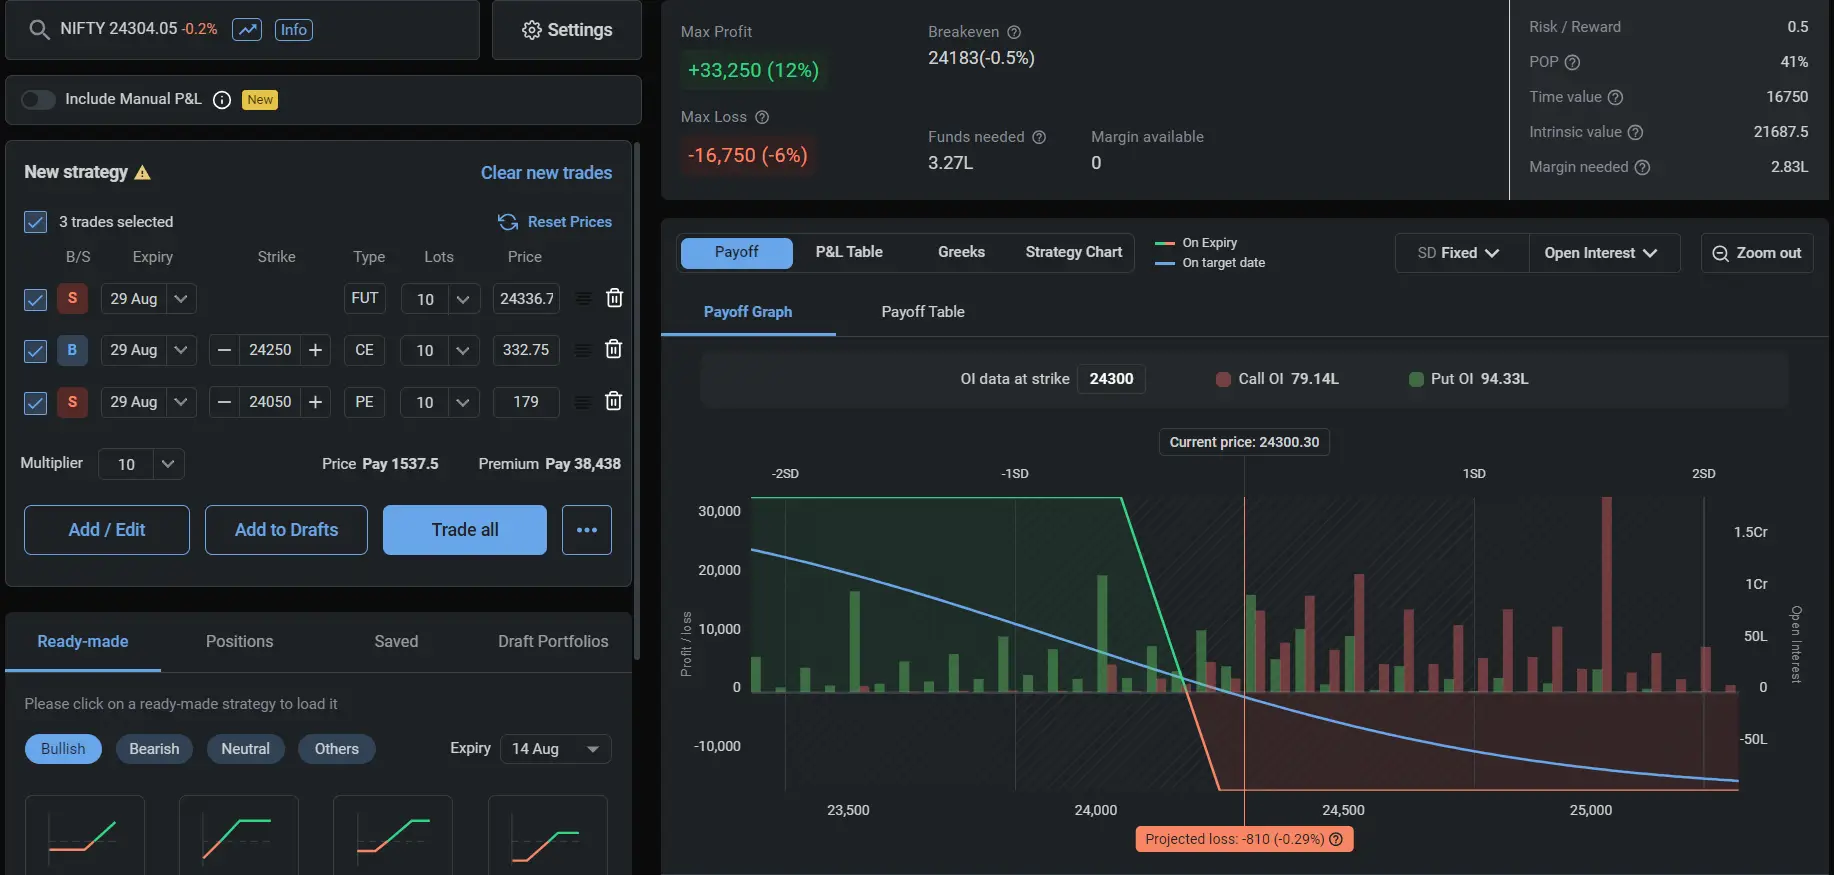Click the drag handle icon on 24050 PE row
Image resolution: width=1834 pixels, height=875 pixels.
[583, 402]
